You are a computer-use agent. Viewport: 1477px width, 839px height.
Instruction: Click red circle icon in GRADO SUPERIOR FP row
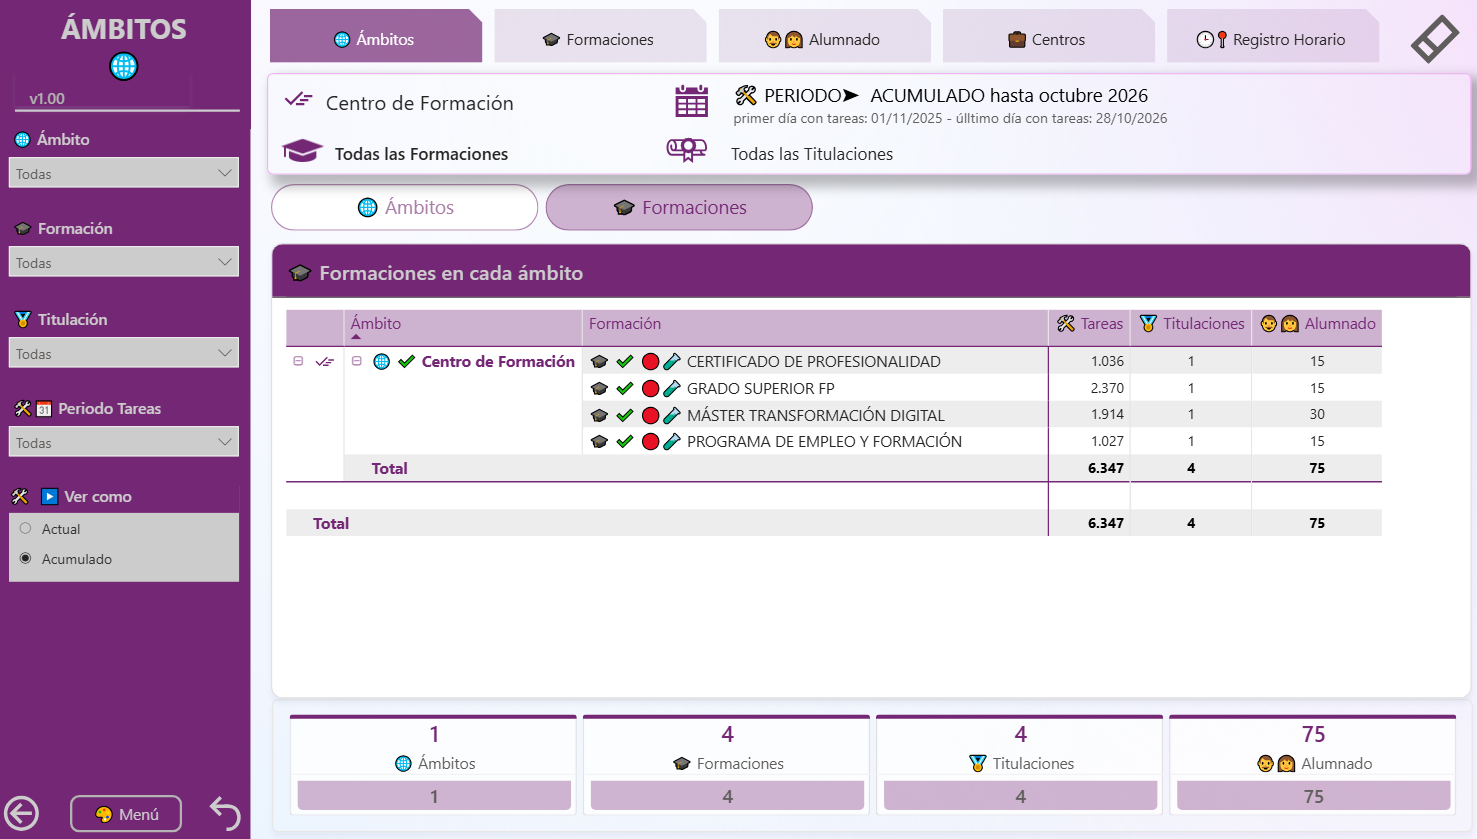click(650, 389)
